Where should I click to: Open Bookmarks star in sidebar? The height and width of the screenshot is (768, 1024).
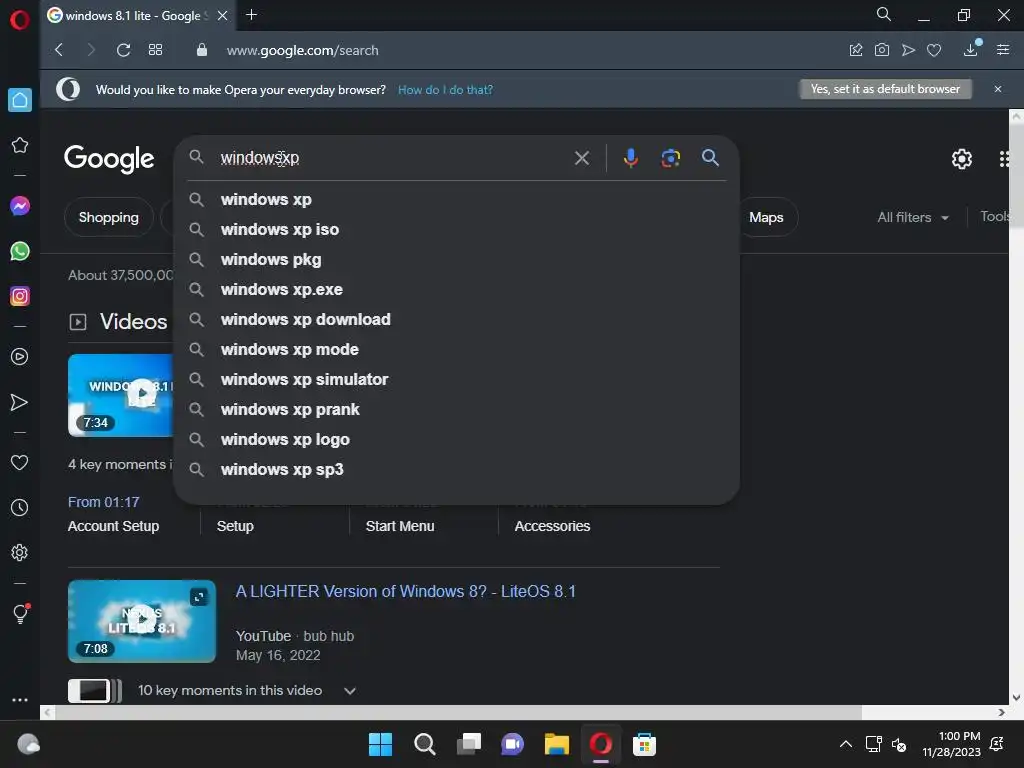coord(20,145)
